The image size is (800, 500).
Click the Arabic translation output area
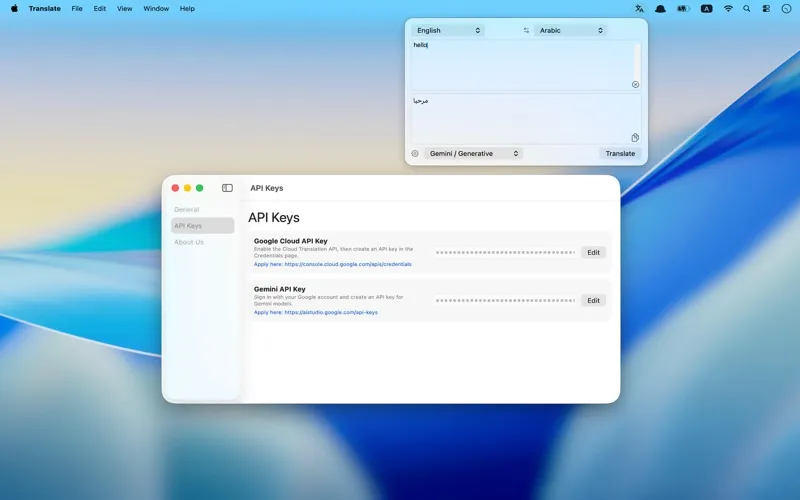point(526,119)
